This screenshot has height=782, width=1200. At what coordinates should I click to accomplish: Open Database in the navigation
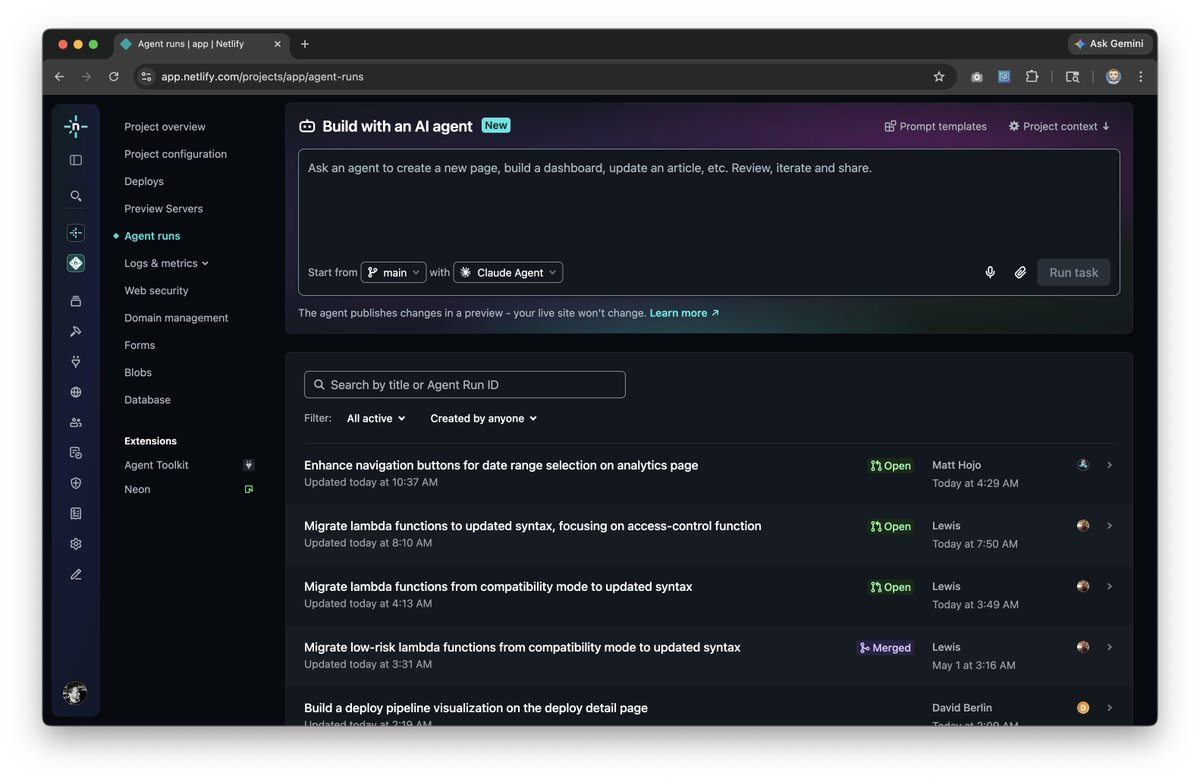pyautogui.click(x=147, y=399)
